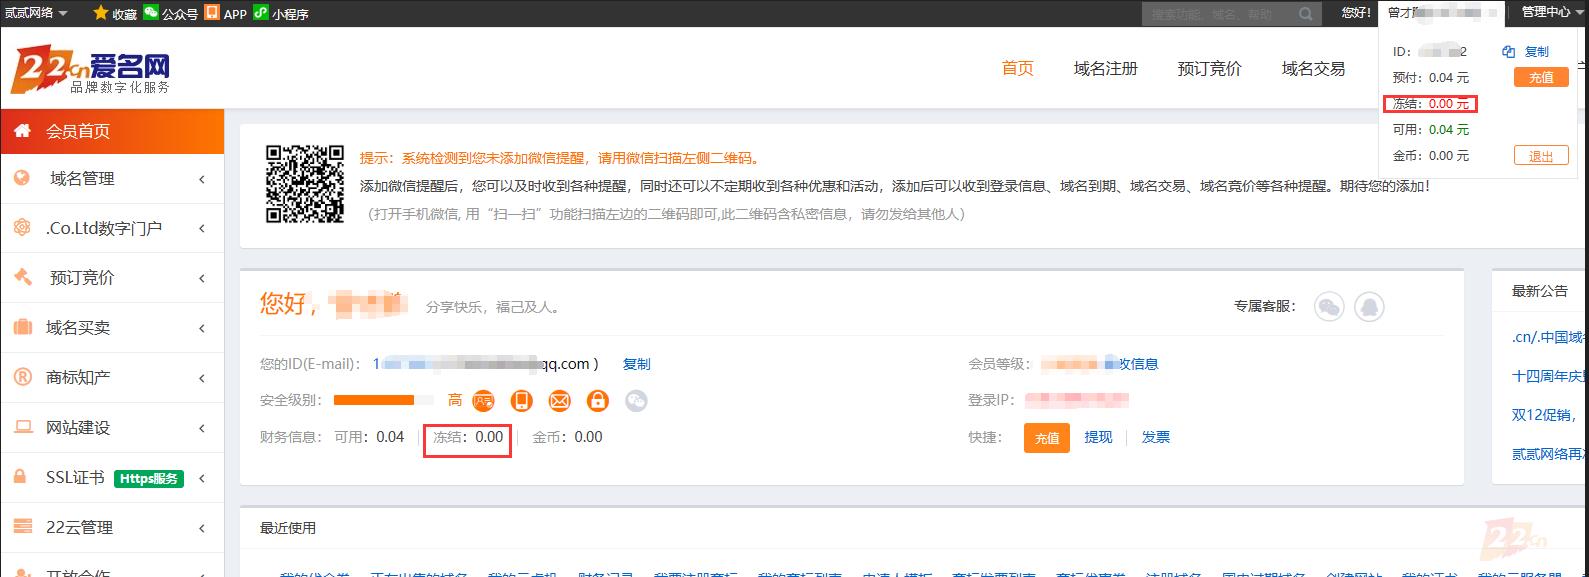1589x577 pixels.
Task: Click 预付: 0.04 元 in popup
Action: (1431, 77)
